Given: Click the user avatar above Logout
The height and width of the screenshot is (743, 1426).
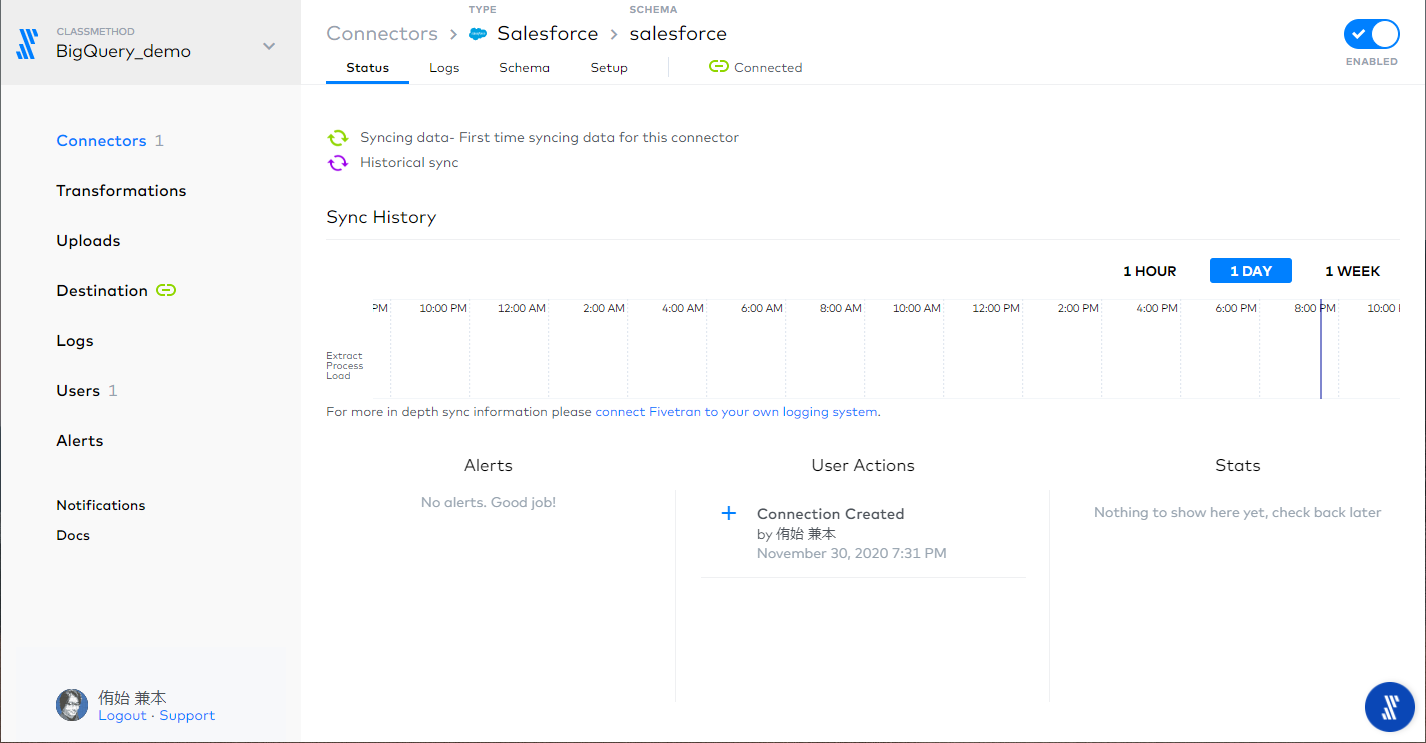Looking at the screenshot, I should 71,705.
